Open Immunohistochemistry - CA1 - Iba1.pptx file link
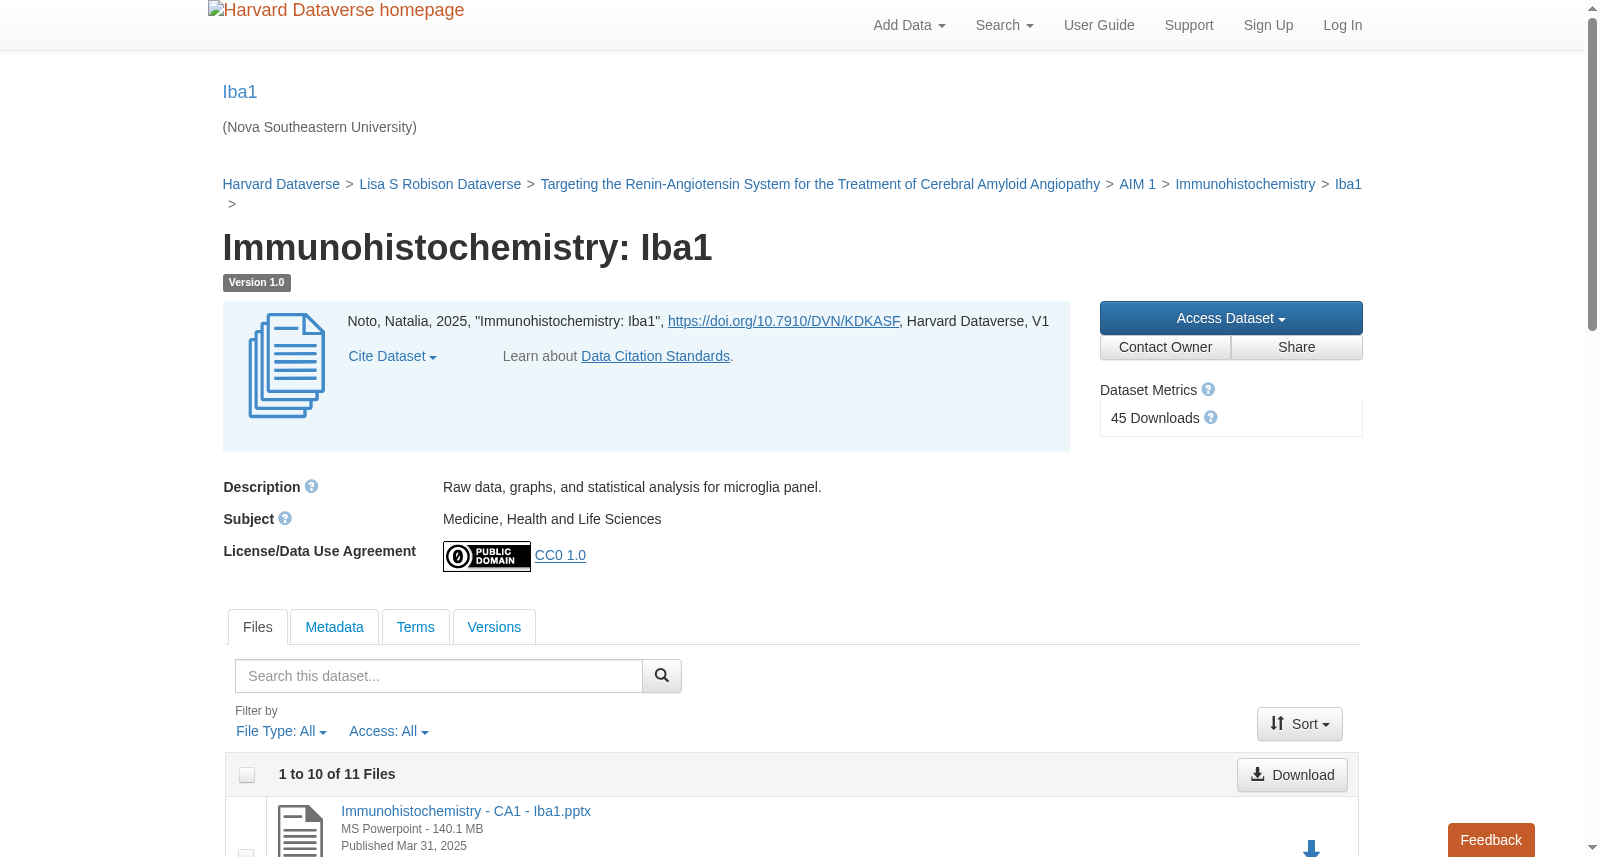Image resolution: width=1600 pixels, height=857 pixels. tap(466, 811)
